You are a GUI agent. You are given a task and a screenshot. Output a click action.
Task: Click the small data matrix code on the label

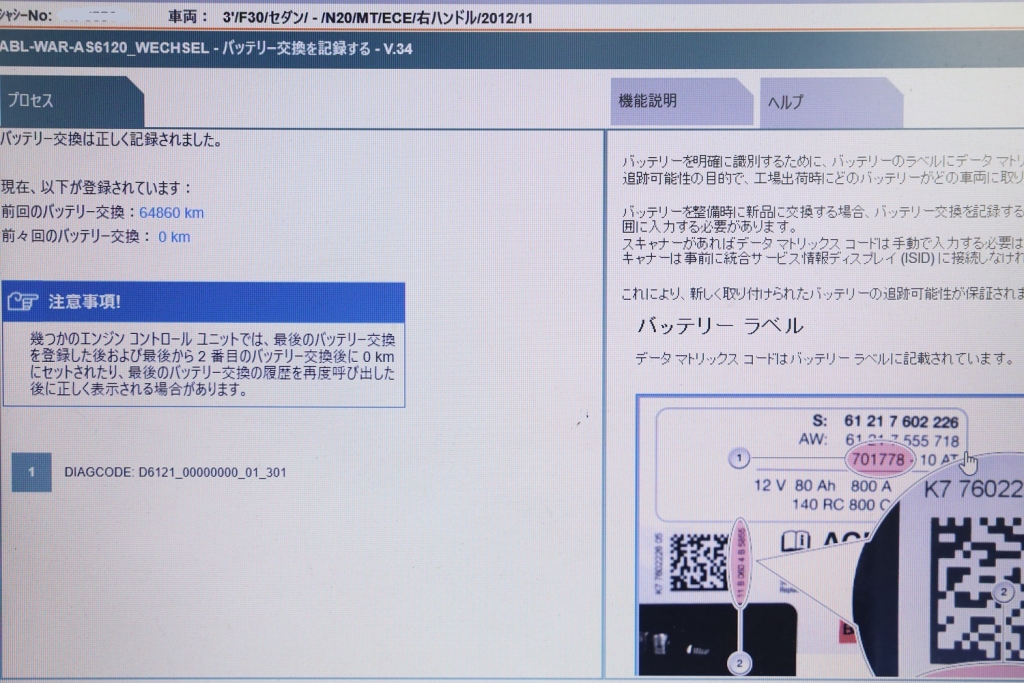click(x=699, y=561)
